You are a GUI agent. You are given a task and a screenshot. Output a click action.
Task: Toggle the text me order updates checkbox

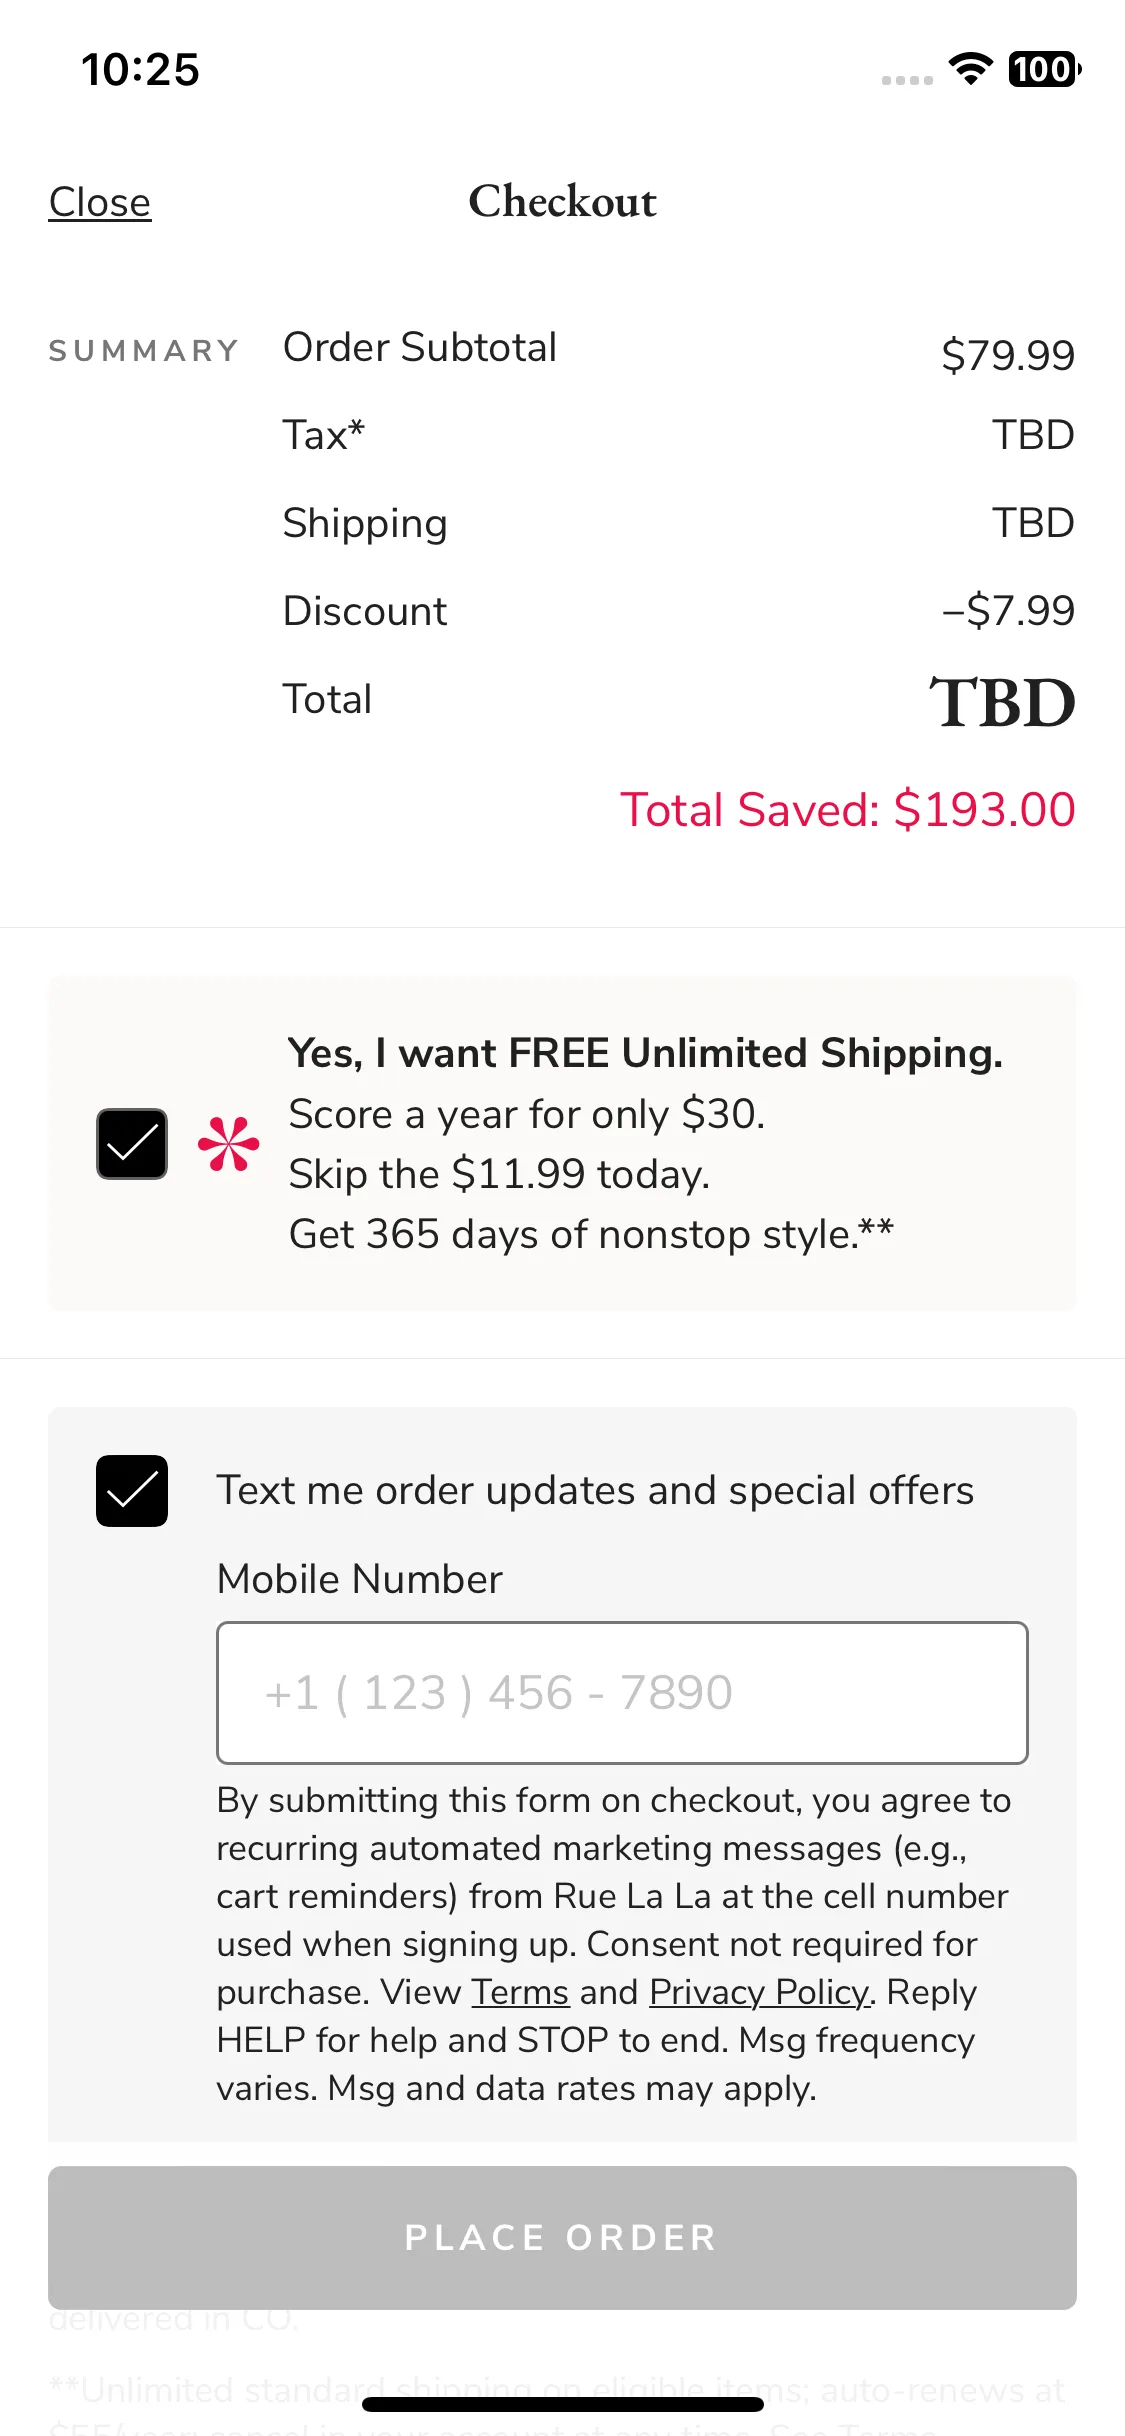coord(132,1491)
